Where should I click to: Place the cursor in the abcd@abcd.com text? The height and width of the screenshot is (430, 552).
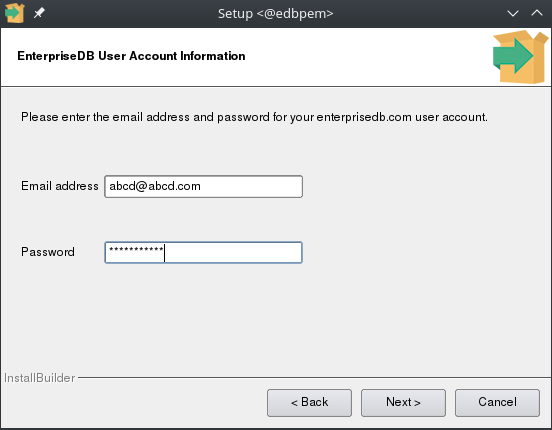(155, 186)
